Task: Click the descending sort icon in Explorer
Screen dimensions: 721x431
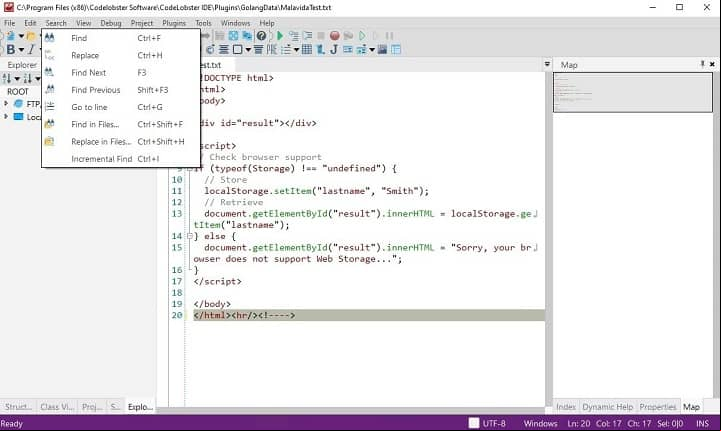Action: 27,78
